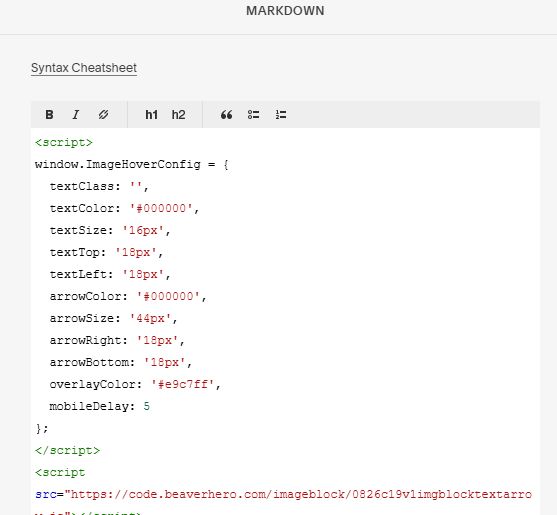Click the textColor '#000000' value
This screenshot has height=515, width=557.
(x=161, y=208)
